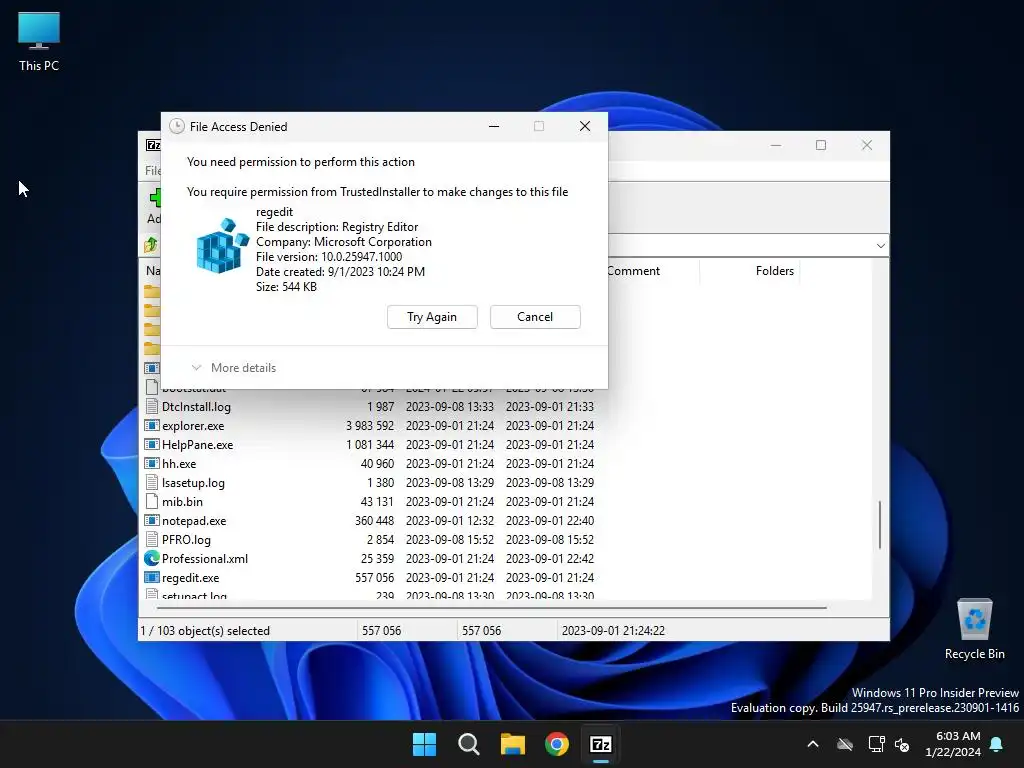Image resolution: width=1024 pixels, height=768 pixels.
Task: Click the 7-Zip taskbar icon
Action: tap(601, 744)
